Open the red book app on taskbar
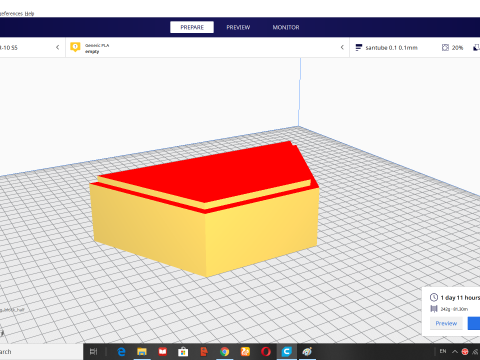 coord(162,351)
